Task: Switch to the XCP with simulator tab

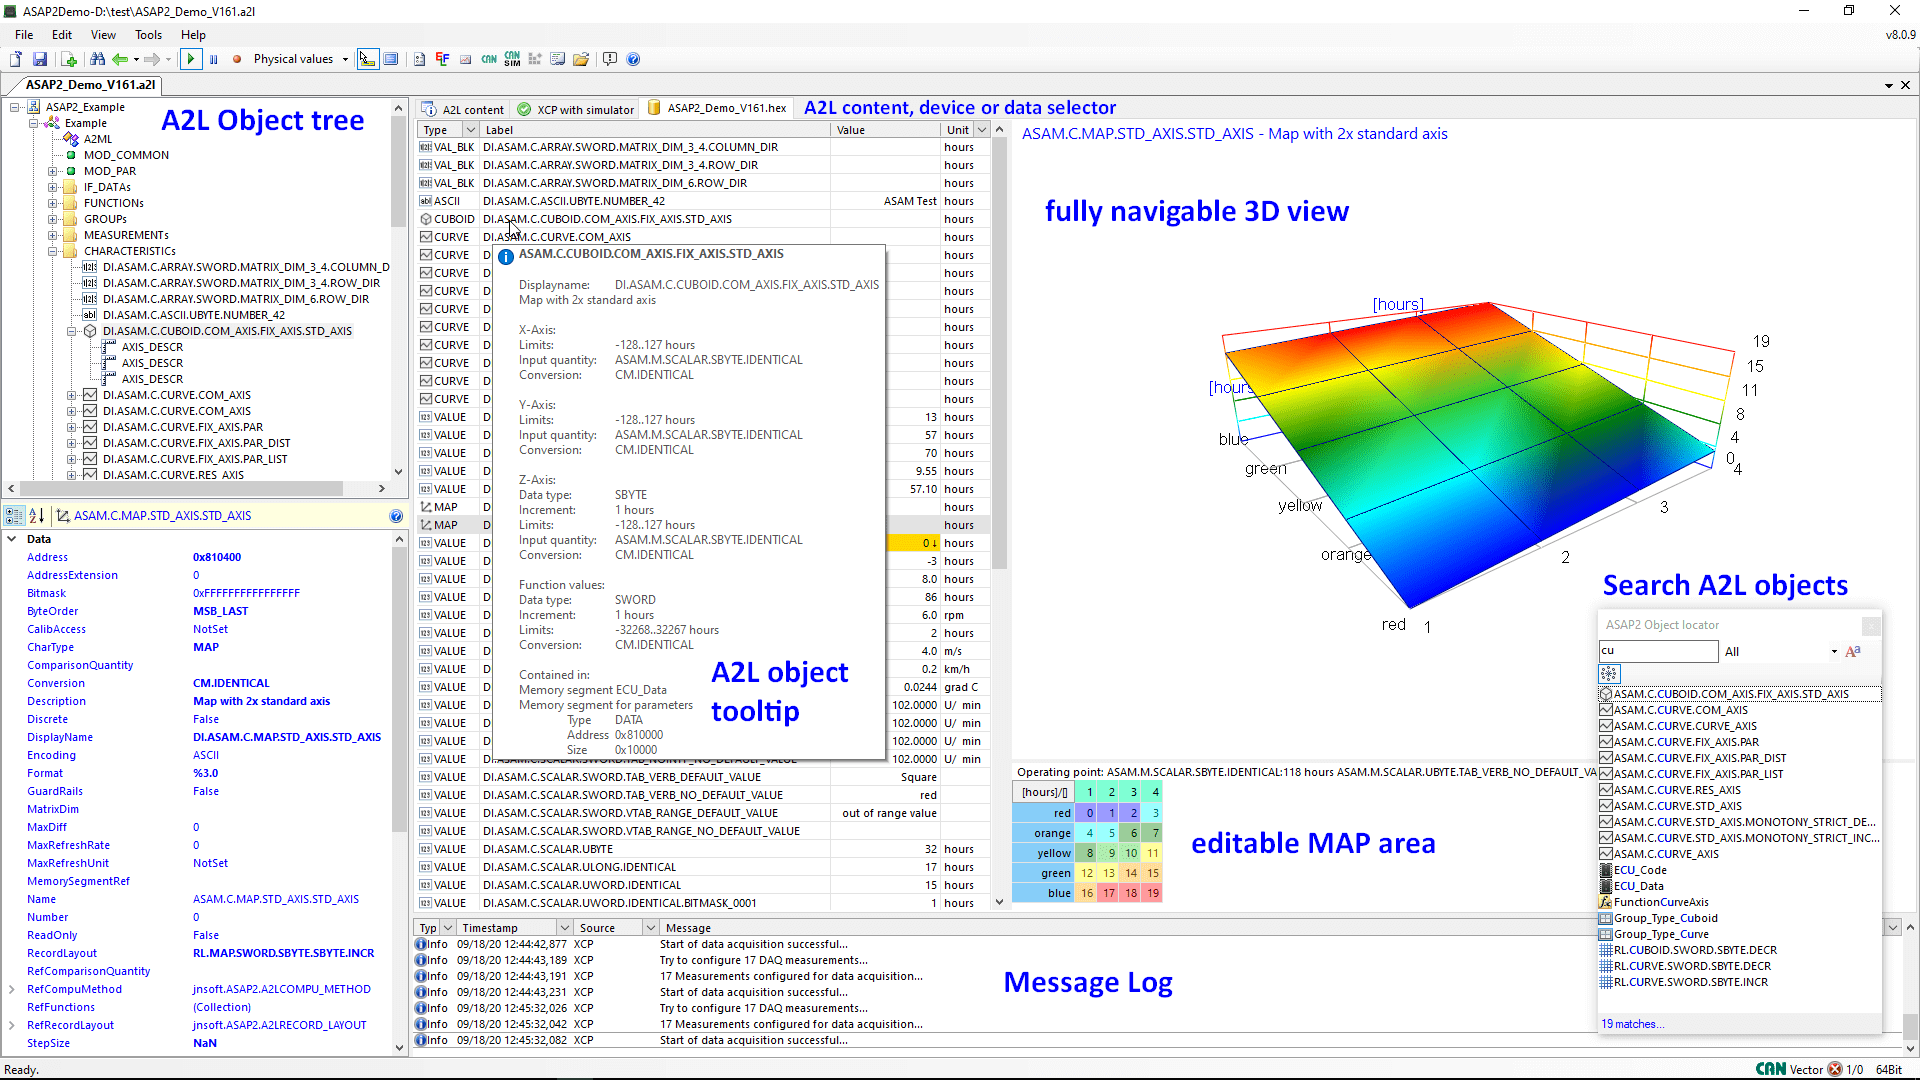Action: click(x=574, y=109)
